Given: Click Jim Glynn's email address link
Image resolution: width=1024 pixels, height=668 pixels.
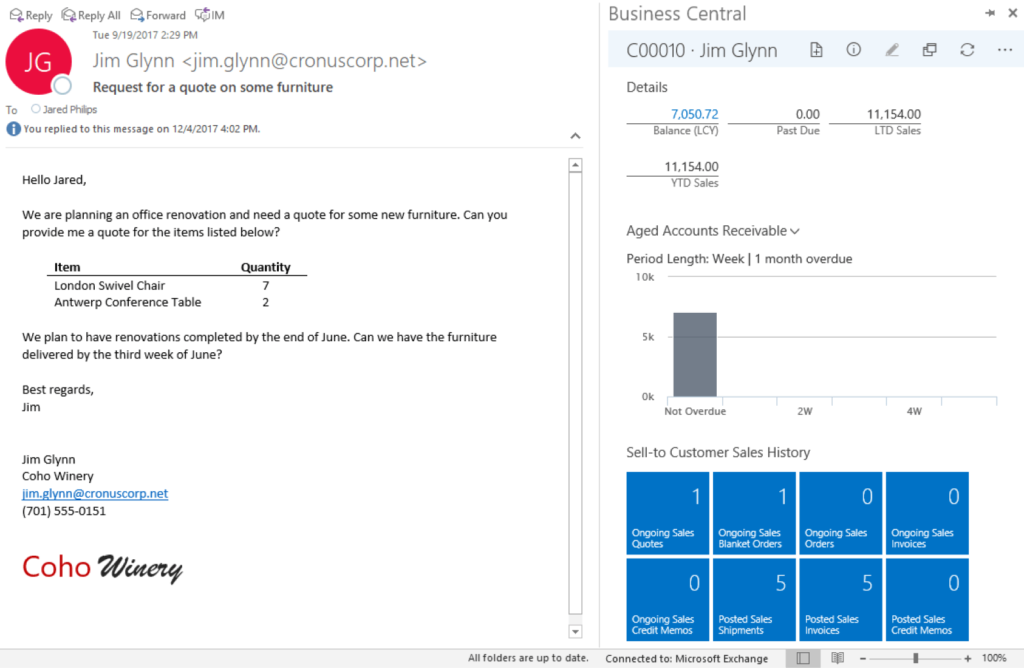Looking at the screenshot, I should [94, 493].
